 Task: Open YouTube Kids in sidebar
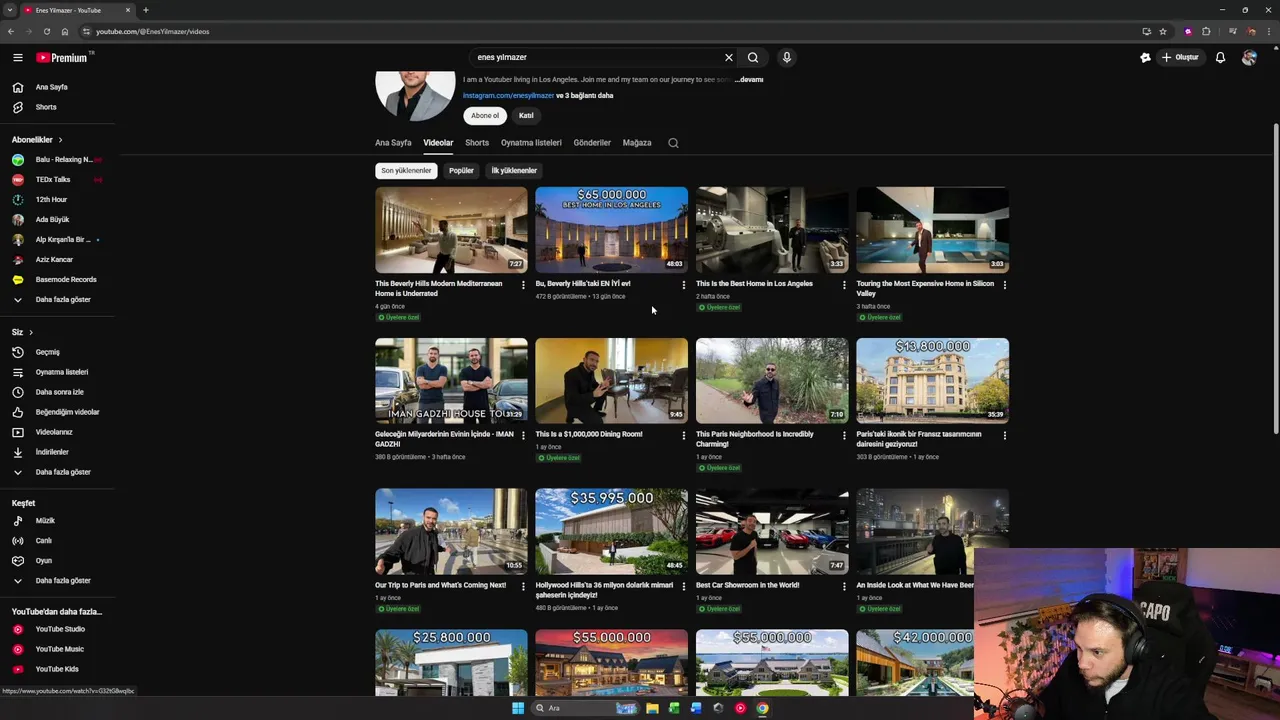pyautogui.click(x=57, y=669)
